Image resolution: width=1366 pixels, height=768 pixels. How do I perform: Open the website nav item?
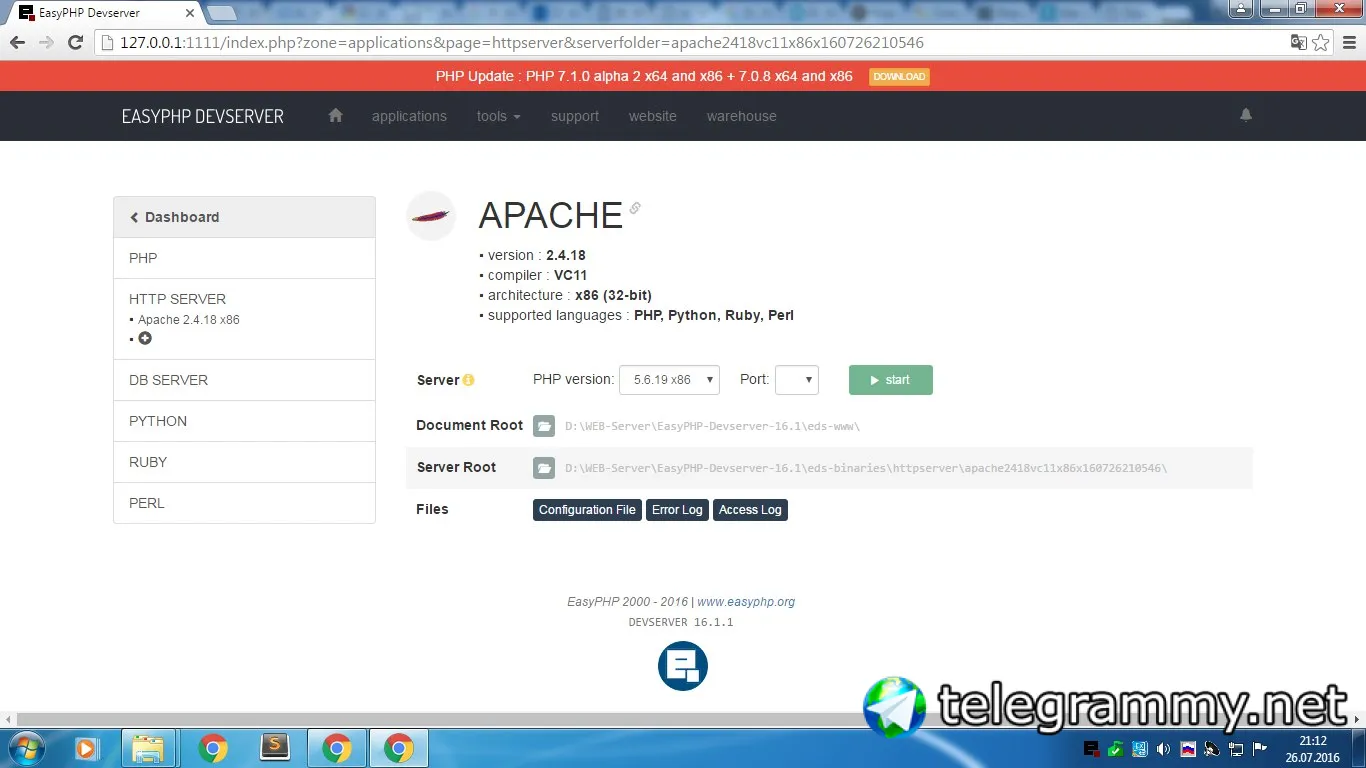(x=653, y=116)
